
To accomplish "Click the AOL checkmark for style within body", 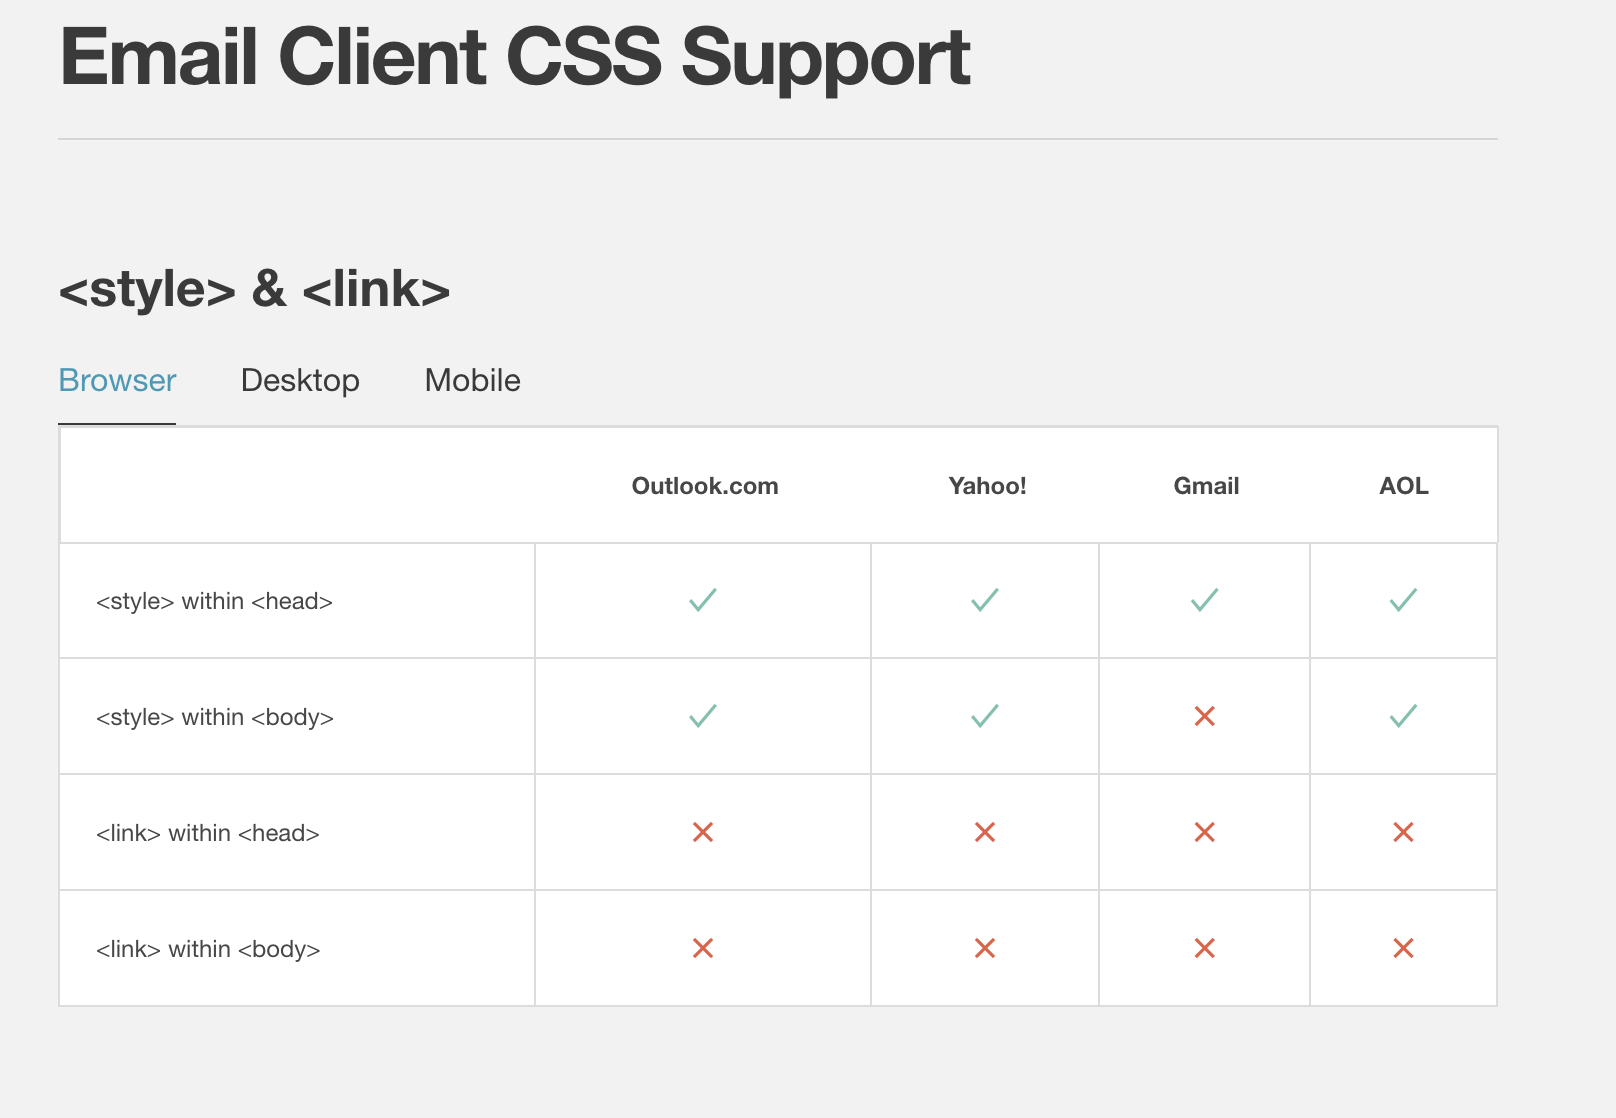I will [x=1403, y=716].
